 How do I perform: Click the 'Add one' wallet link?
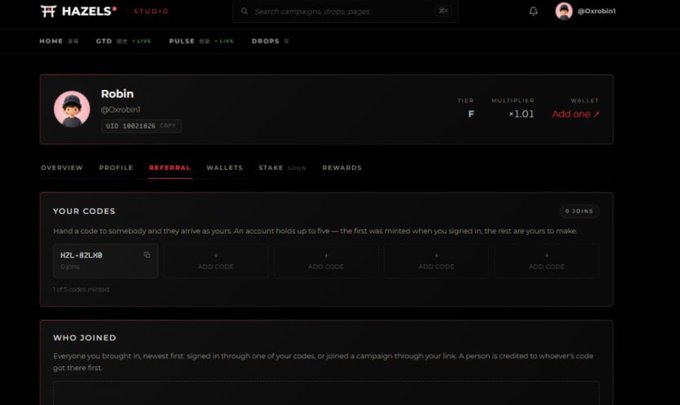coord(575,114)
